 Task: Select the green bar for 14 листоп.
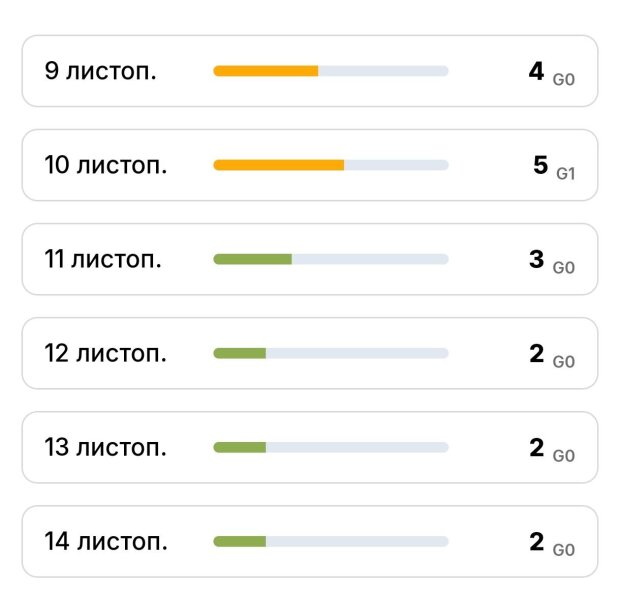(240, 542)
